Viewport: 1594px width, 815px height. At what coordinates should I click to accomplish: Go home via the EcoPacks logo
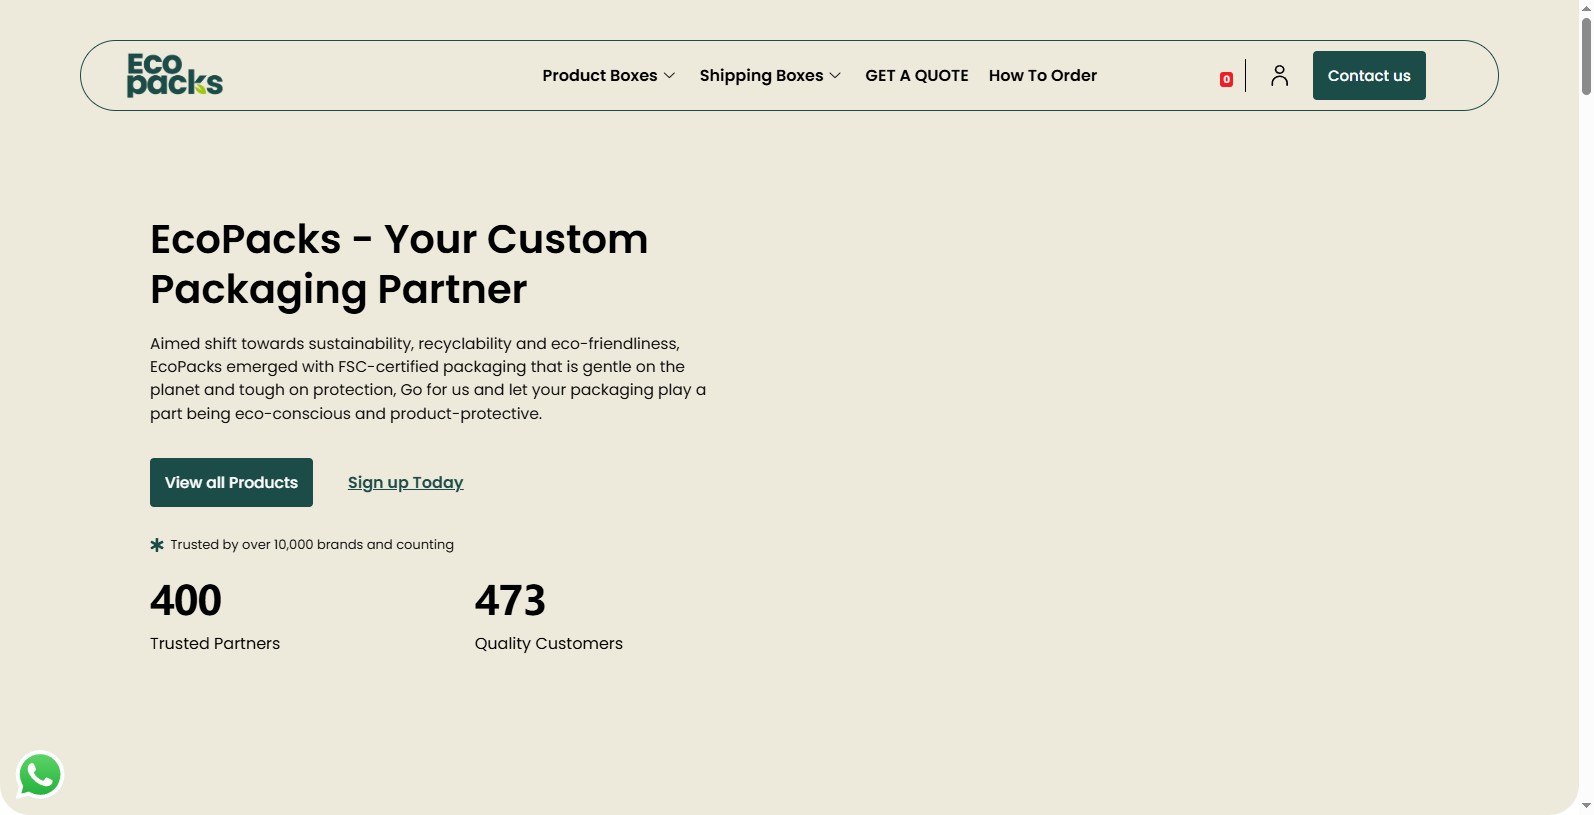175,75
